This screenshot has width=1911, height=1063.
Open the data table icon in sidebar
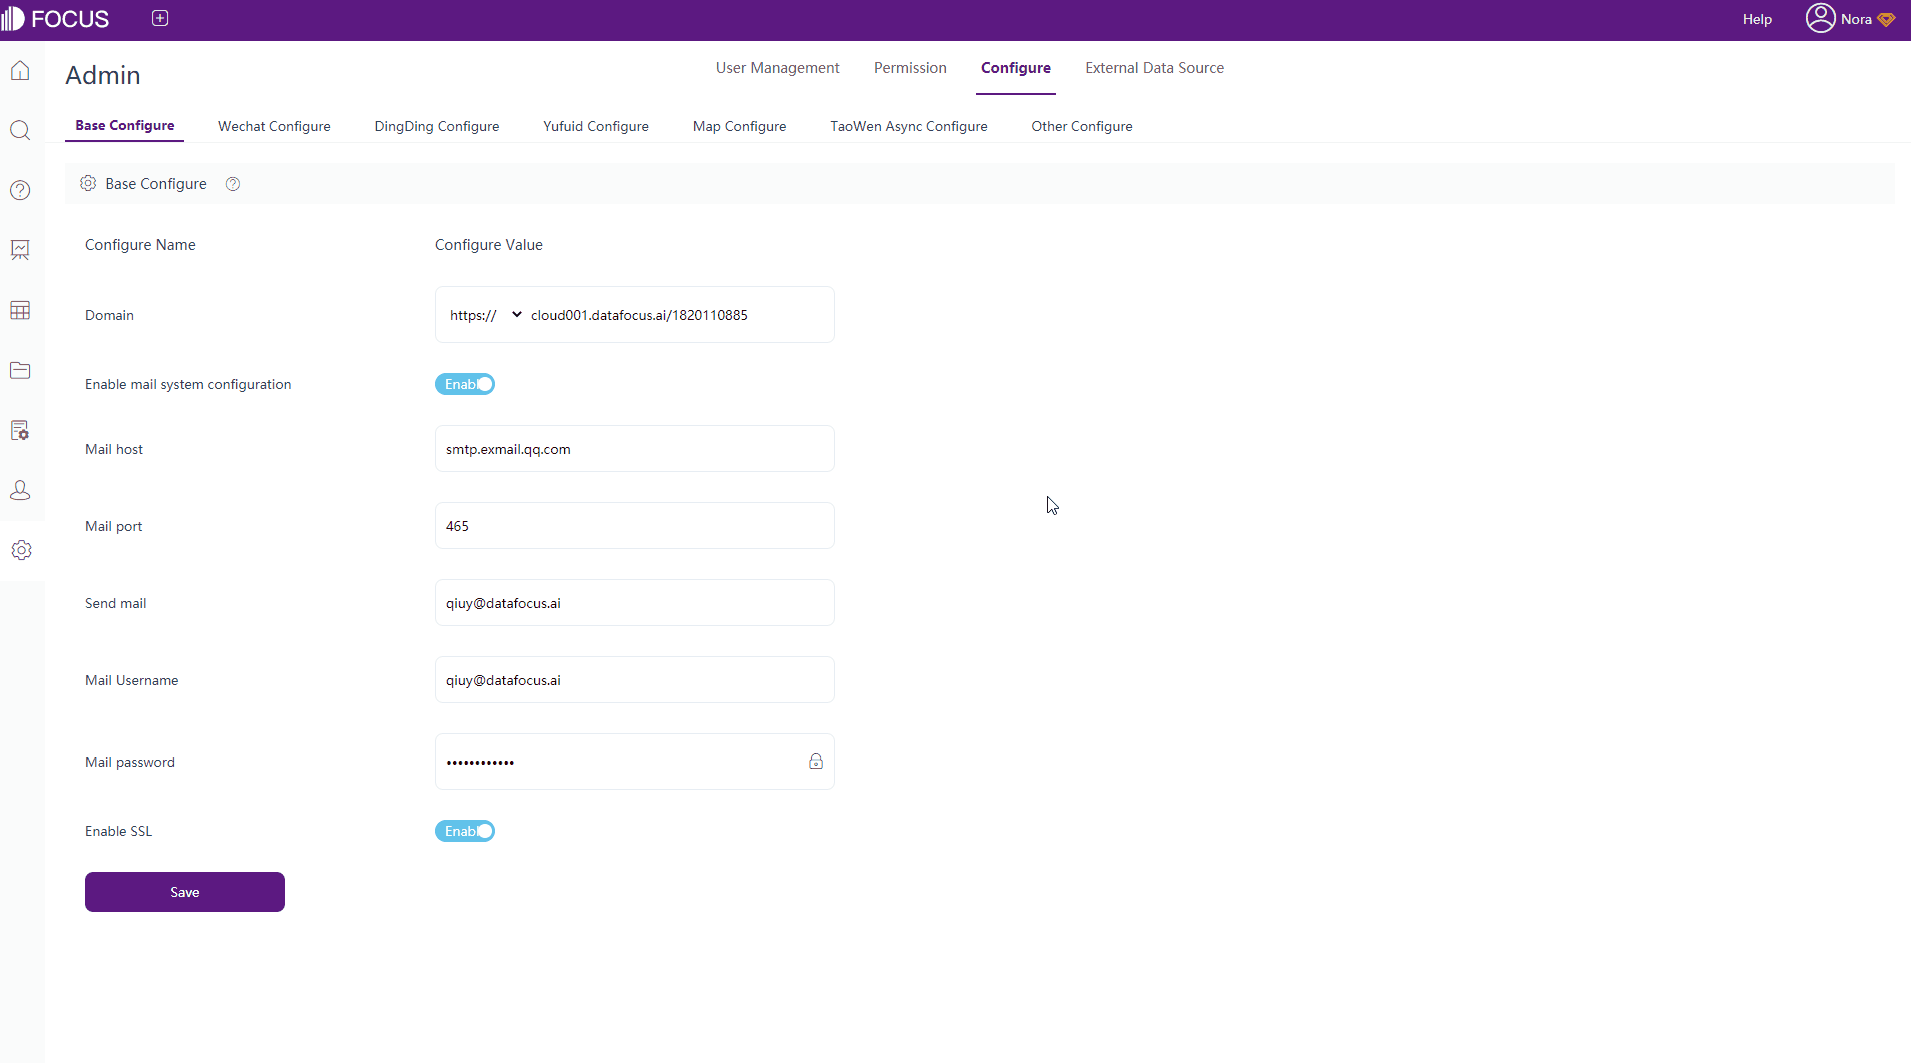20,310
